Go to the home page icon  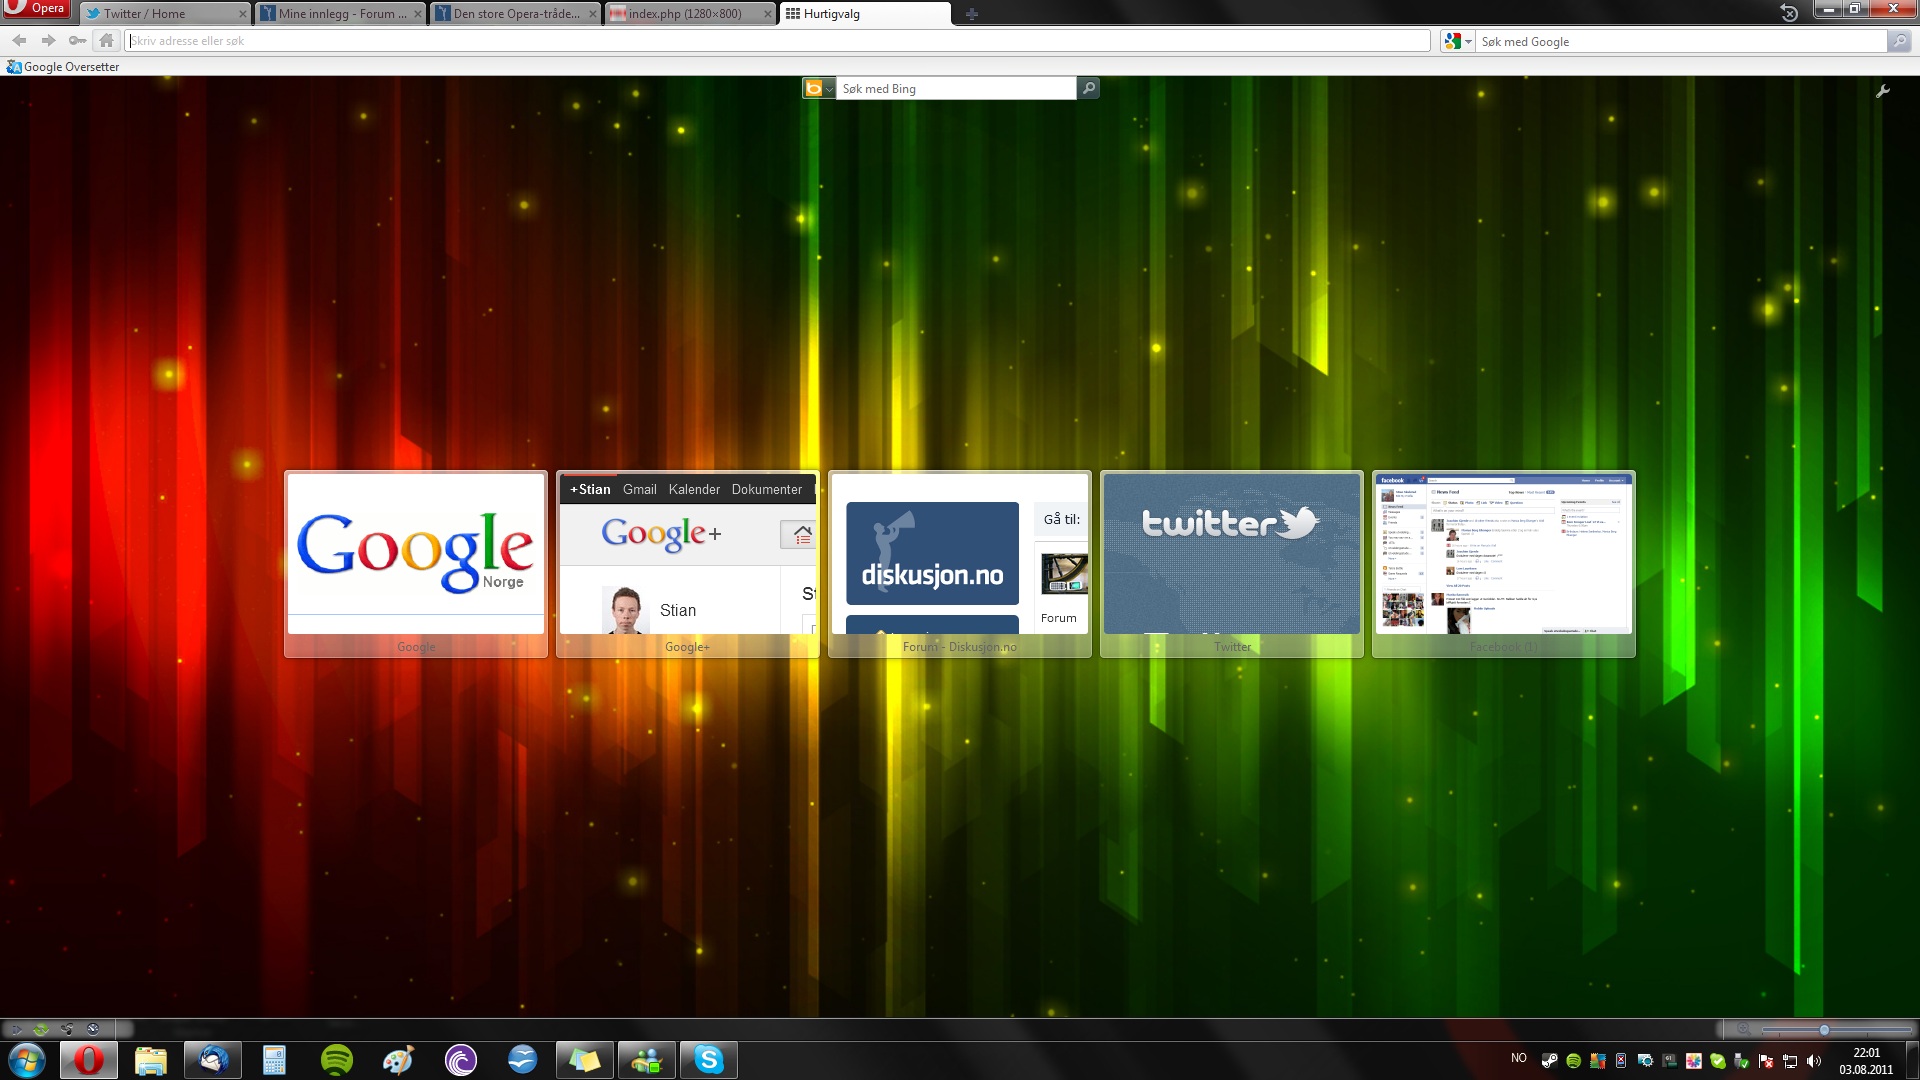coord(106,41)
